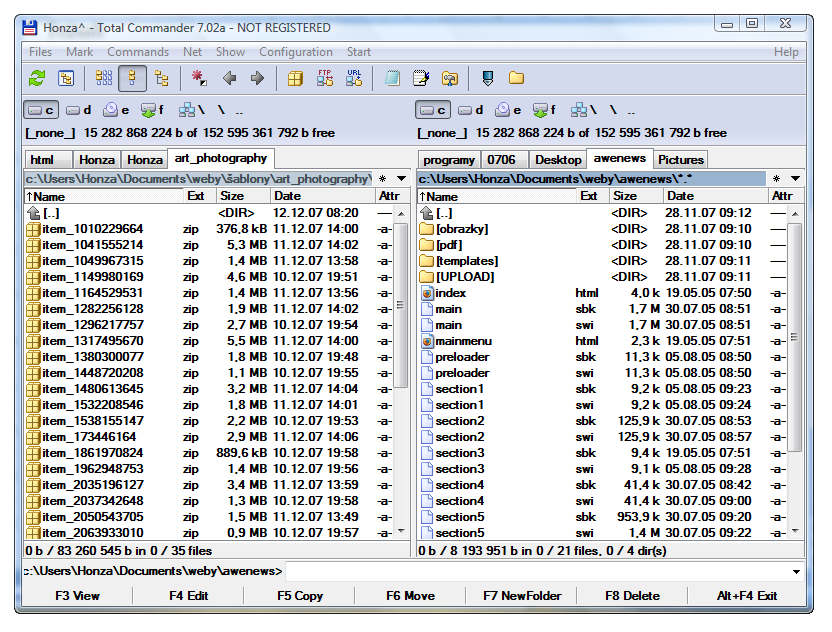Open the Configuration menu

pyautogui.click(x=296, y=52)
